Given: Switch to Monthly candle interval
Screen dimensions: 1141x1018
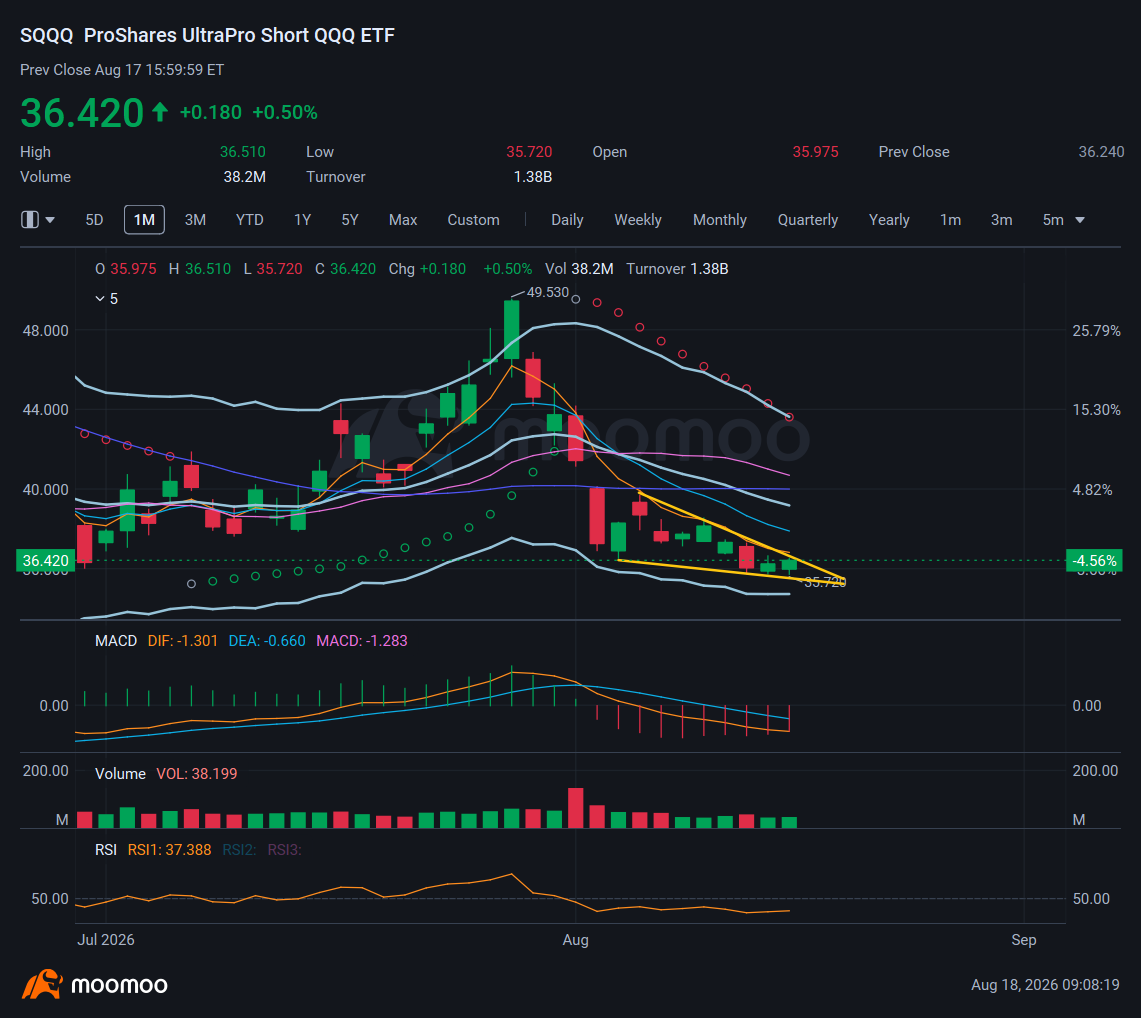Looking at the screenshot, I should (720, 220).
